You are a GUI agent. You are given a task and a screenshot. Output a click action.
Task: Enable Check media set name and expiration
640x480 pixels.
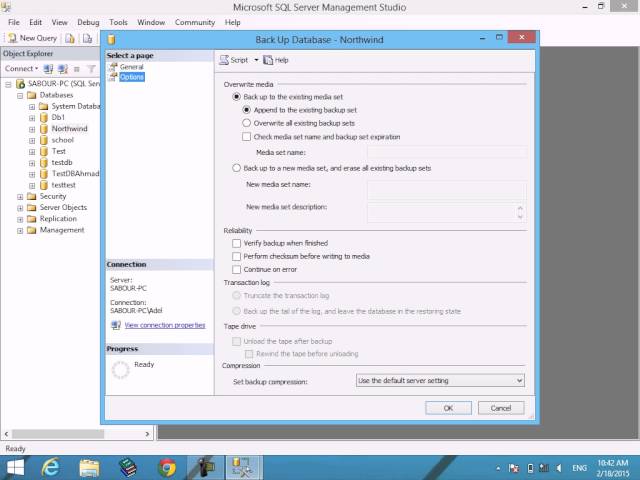pos(247,137)
